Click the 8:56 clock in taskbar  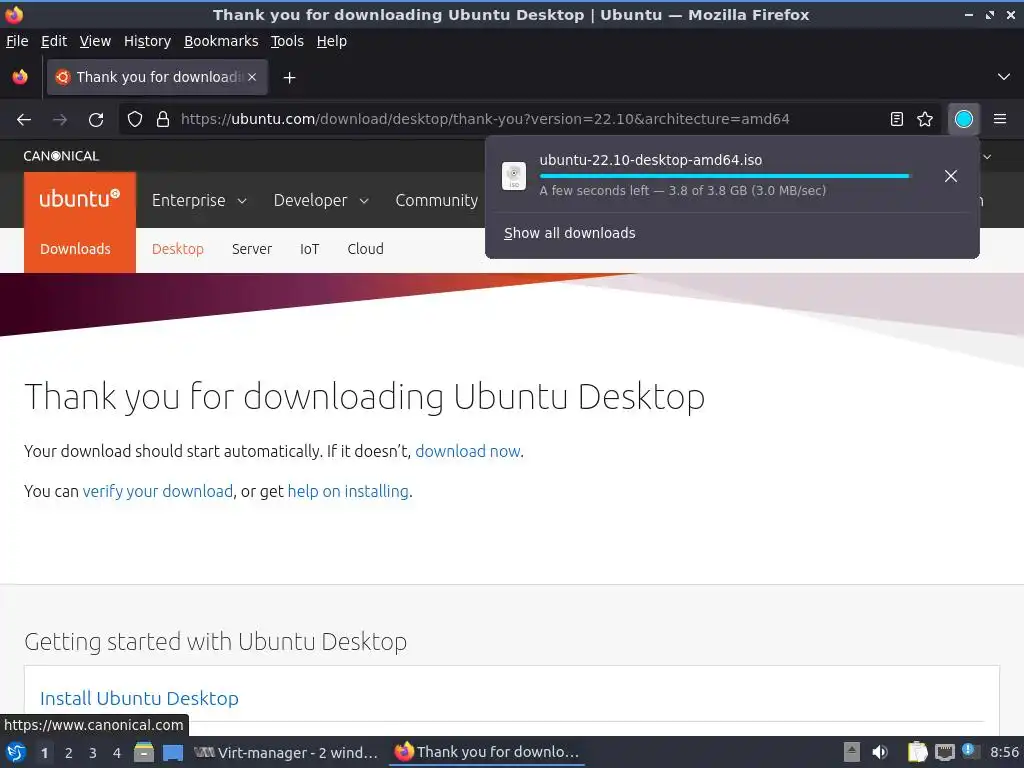click(x=1004, y=752)
